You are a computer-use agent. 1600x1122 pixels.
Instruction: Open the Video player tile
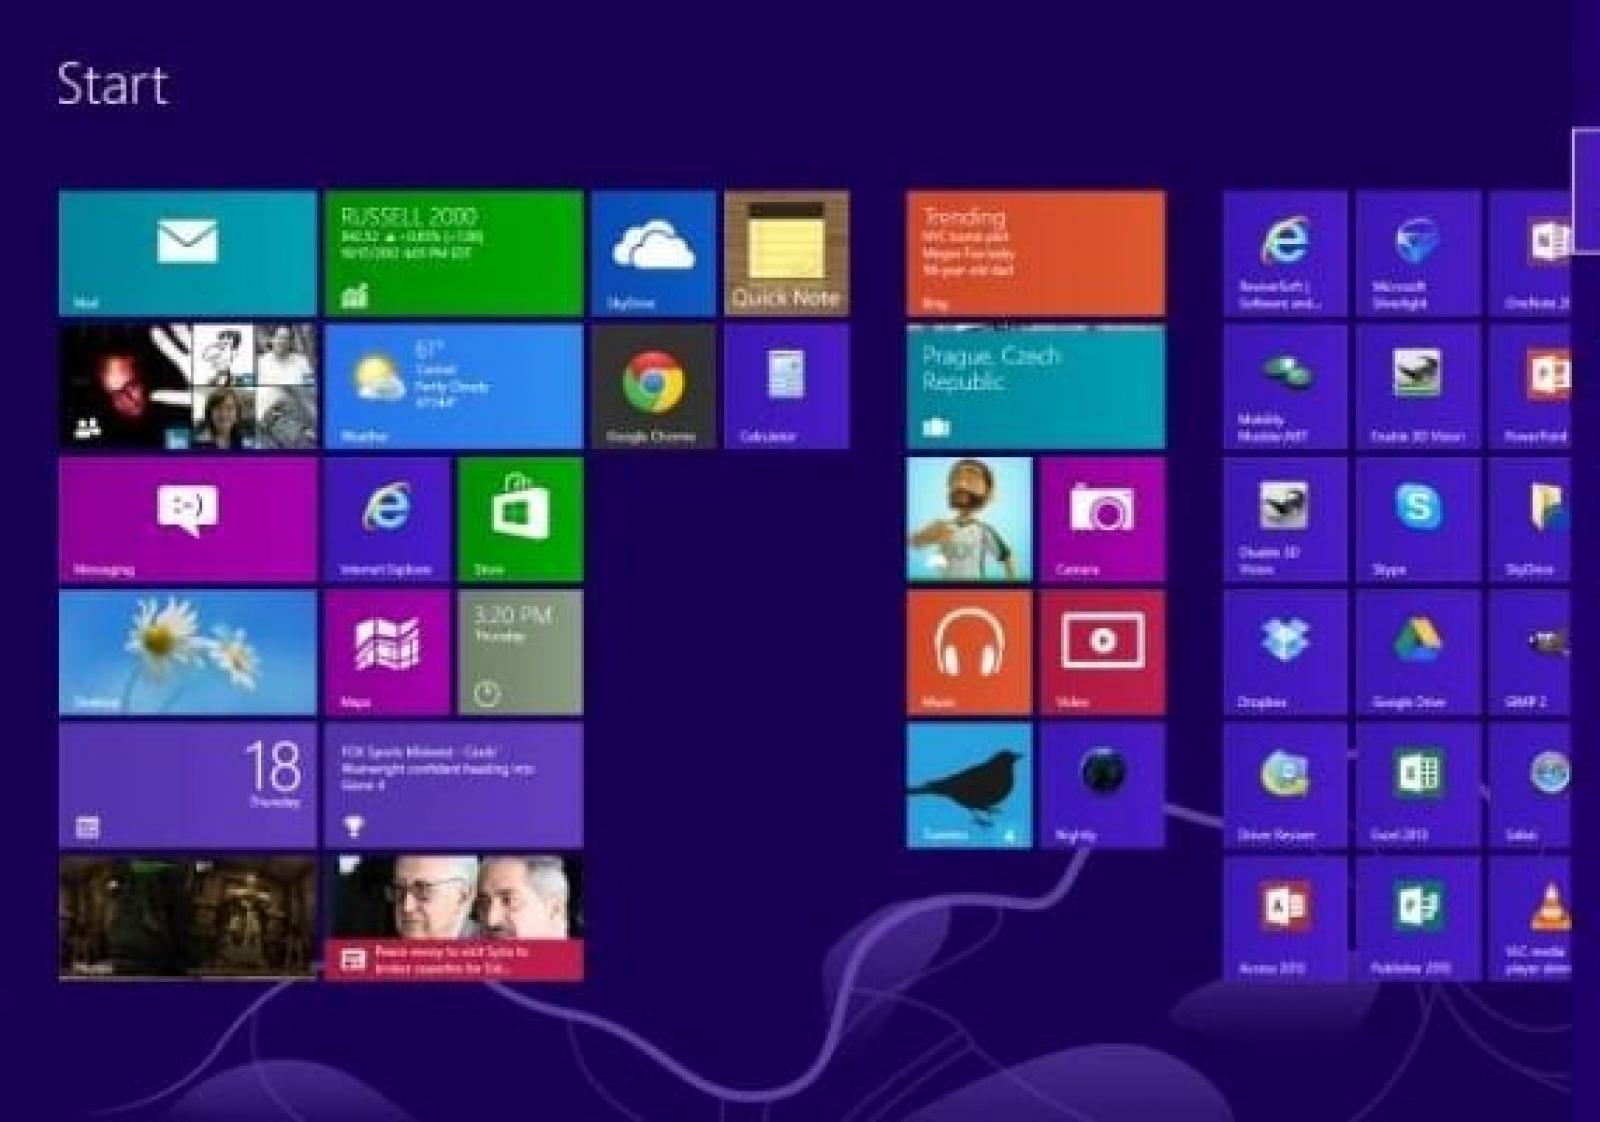(x=1102, y=652)
